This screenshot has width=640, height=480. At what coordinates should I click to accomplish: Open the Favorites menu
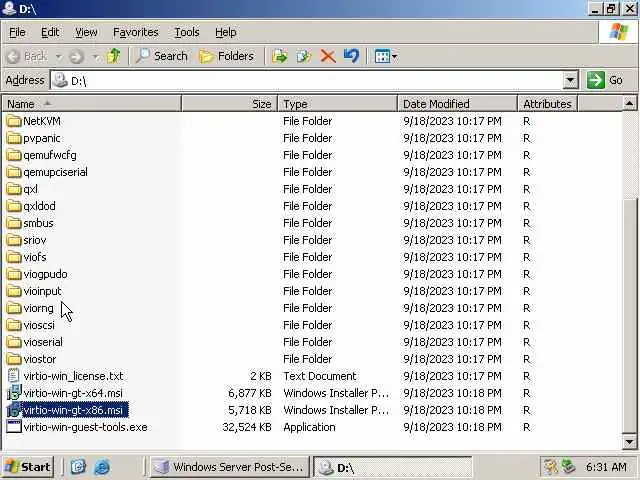136,32
